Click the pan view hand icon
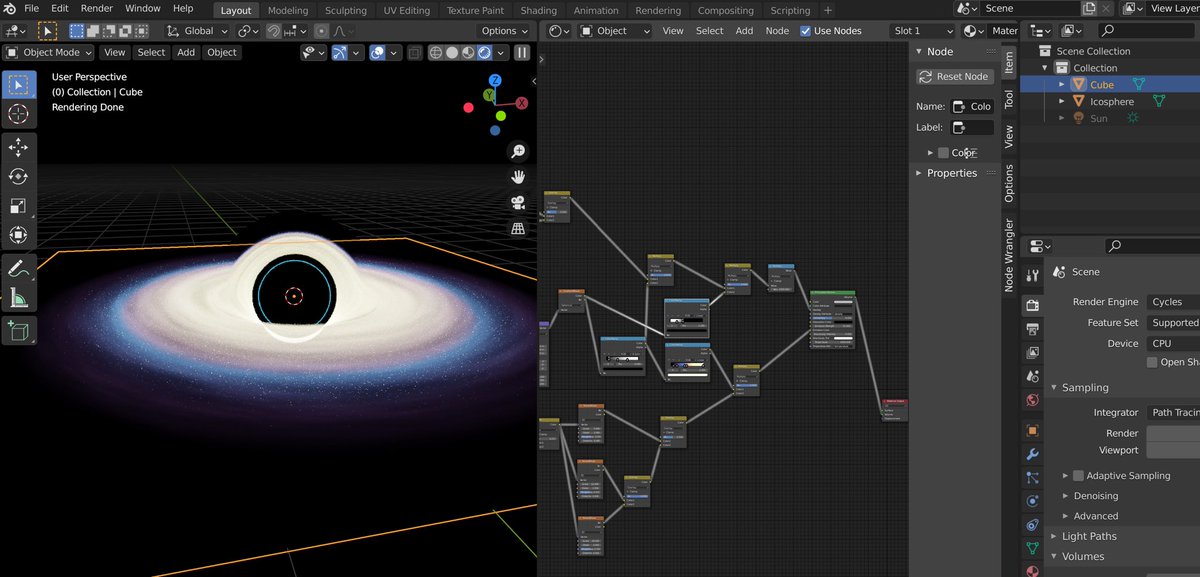 click(x=518, y=177)
